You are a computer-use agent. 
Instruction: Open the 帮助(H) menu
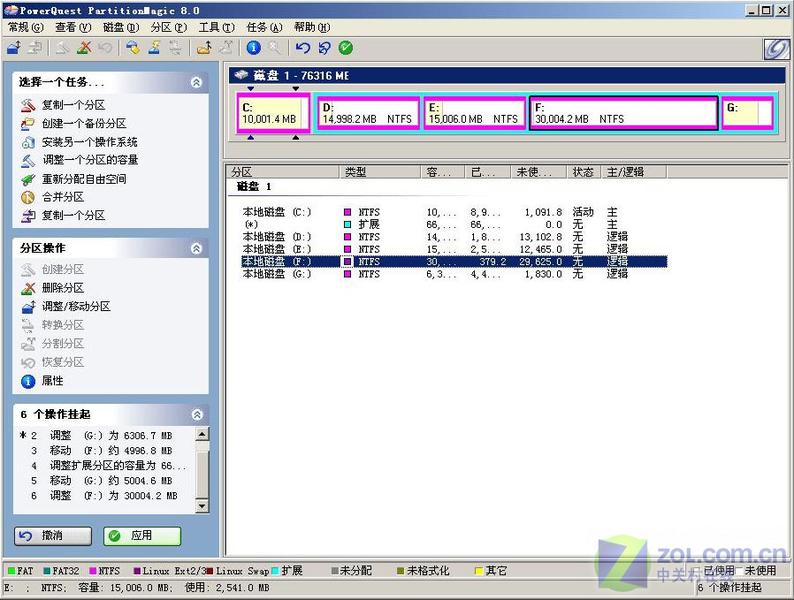[x=312, y=27]
